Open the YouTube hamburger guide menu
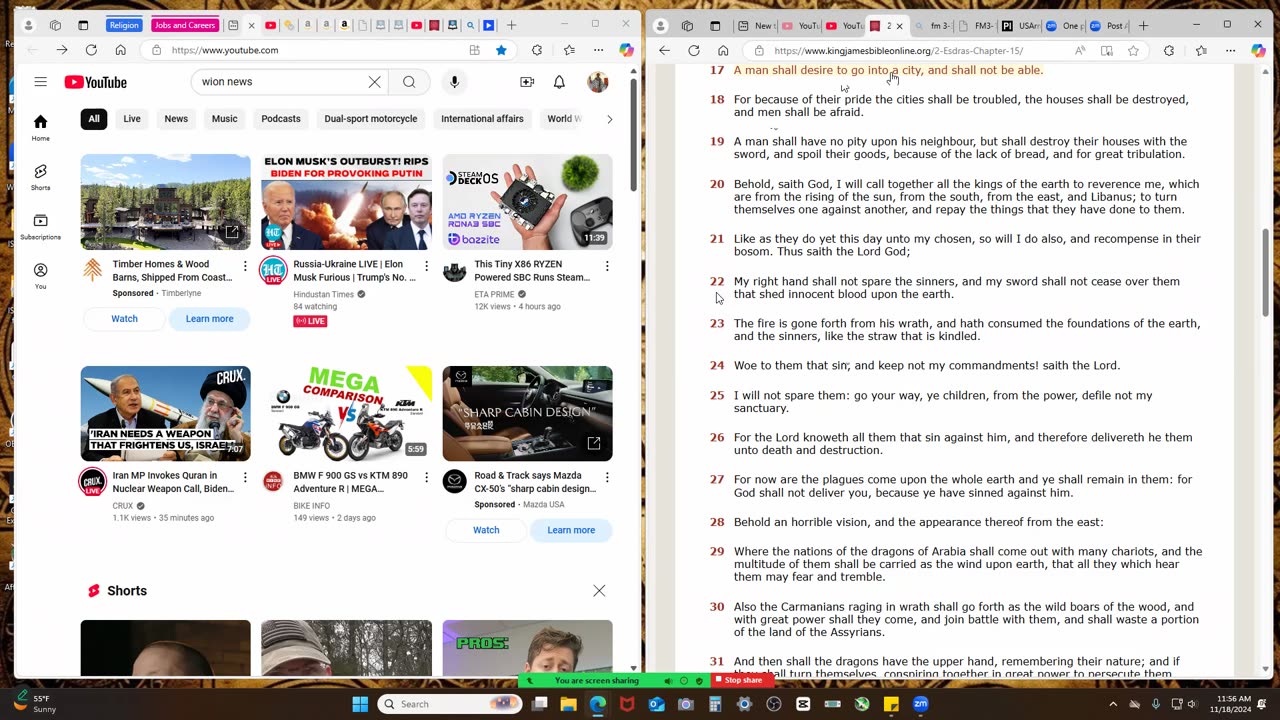The height and width of the screenshot is (720, 1280). (40, 82)
